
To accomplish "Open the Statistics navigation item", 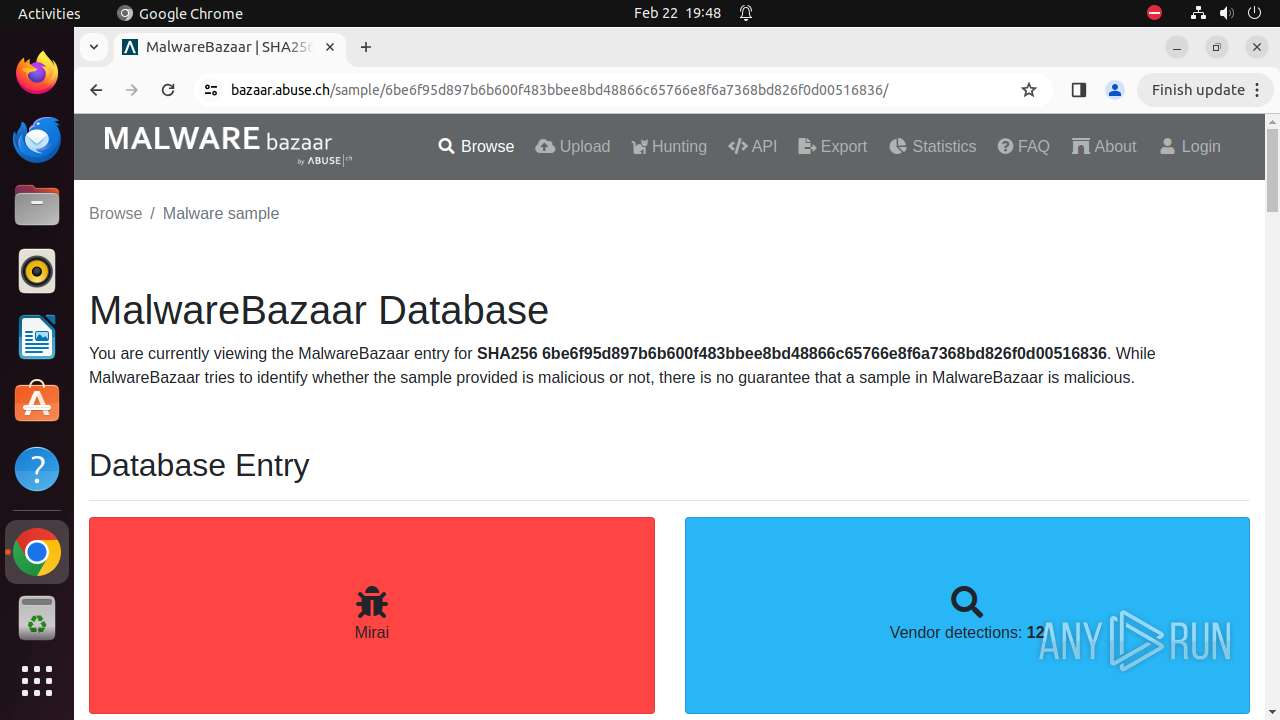I will pos(932,146).
